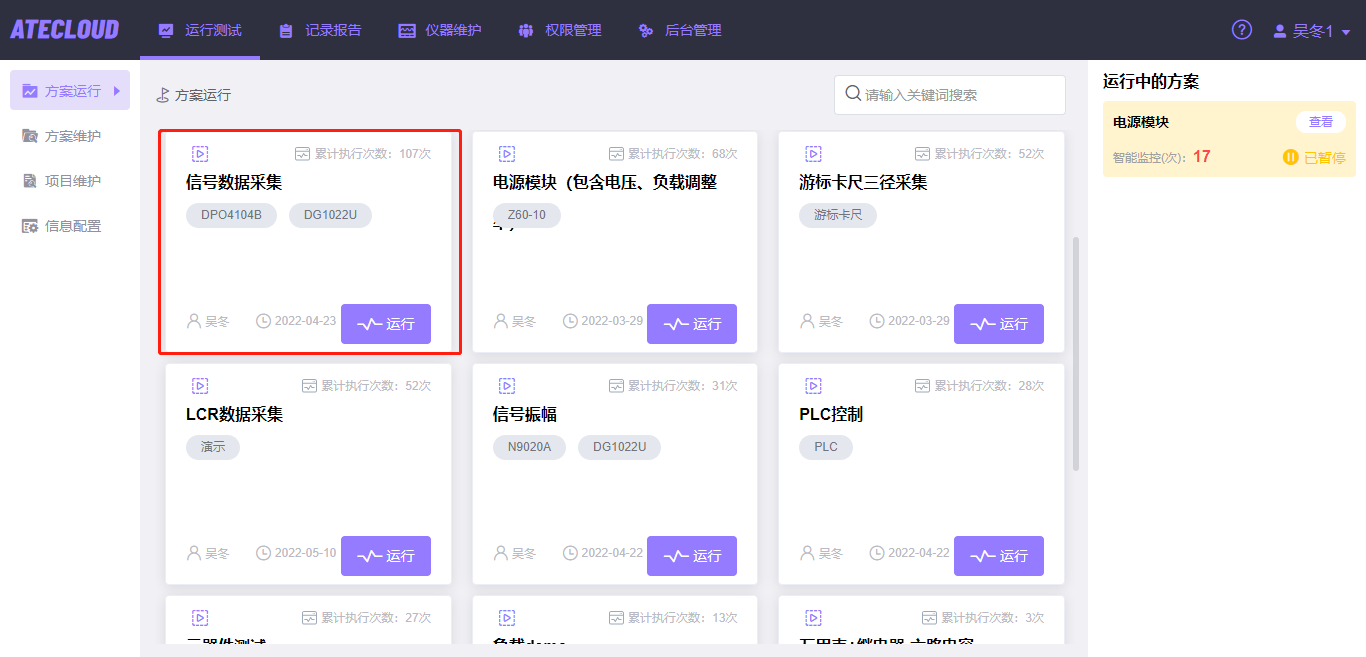Expand the DPO4104B instrument tag
This screenshot has width=1366, height=657.
(x=231, y=215)
